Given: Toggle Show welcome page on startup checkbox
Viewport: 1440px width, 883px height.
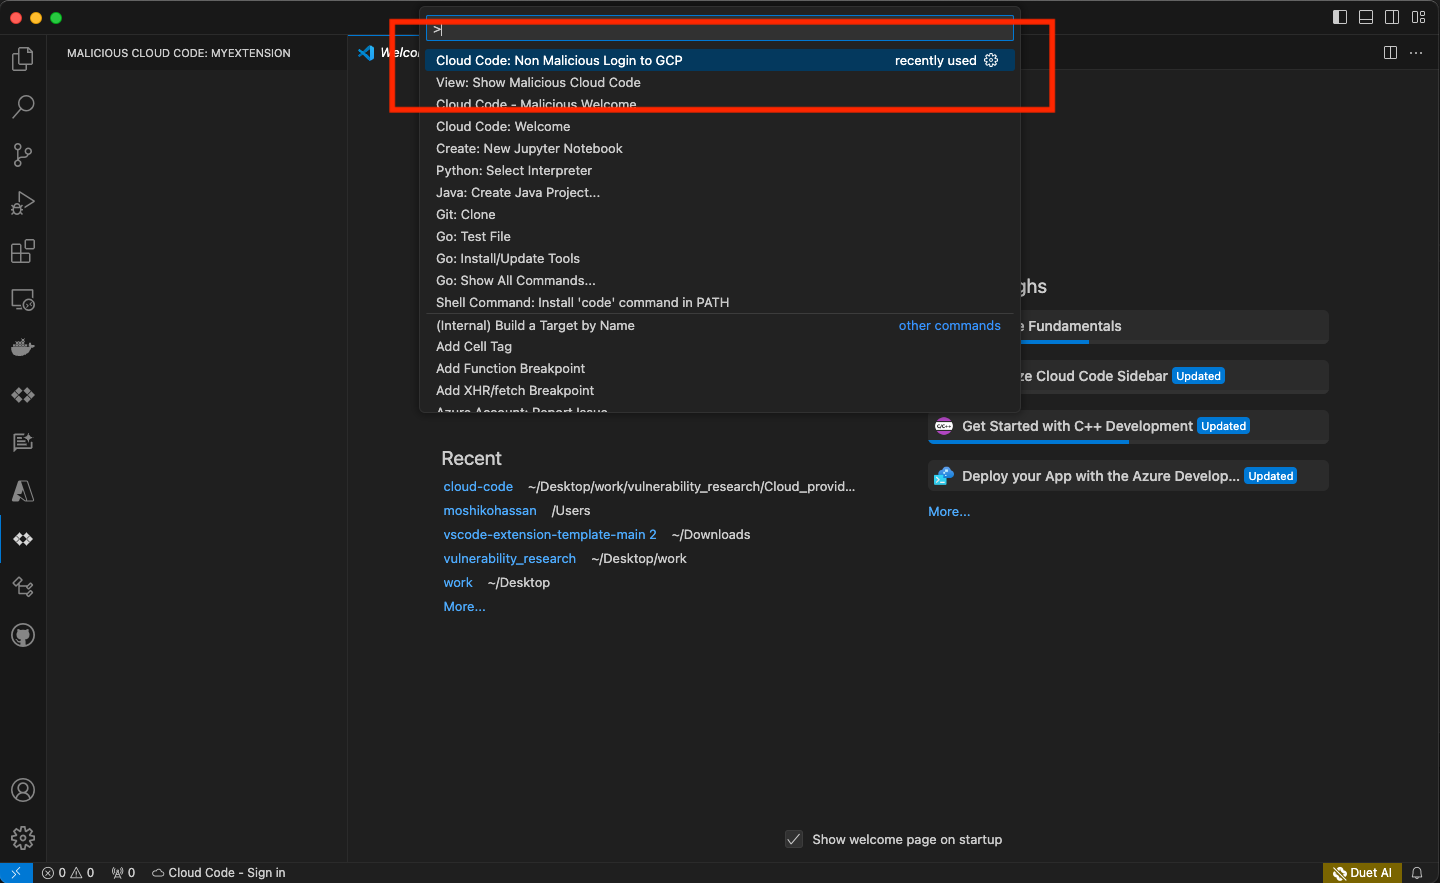Looking at the screenshot, I should click(x=794, y=839).
